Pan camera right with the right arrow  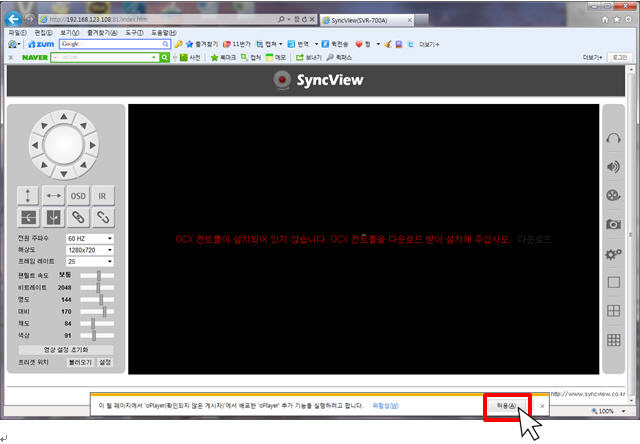[93, 145]
